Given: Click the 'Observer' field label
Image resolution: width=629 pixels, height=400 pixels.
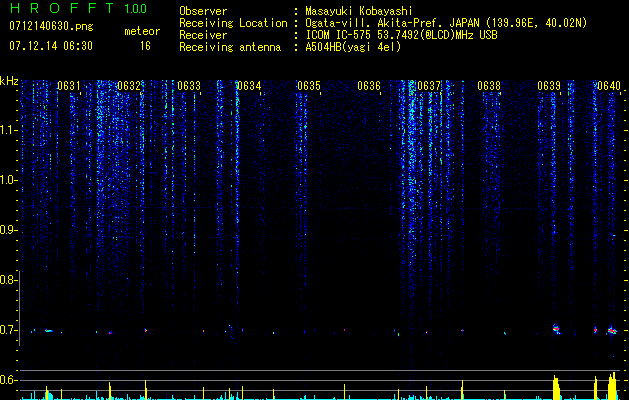Looking at the screenshot, I should tap(203, 11).
